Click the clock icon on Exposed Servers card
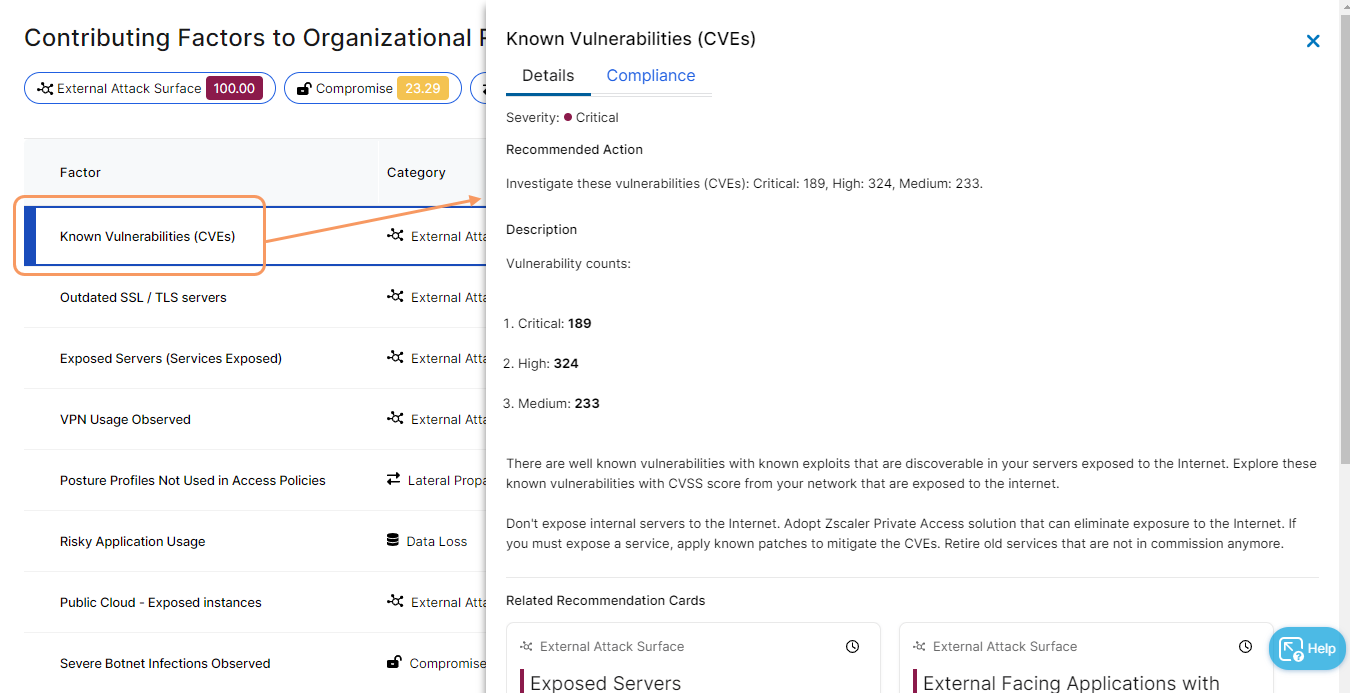Viewport: 1350px width, 693px height. pos(852,647)
